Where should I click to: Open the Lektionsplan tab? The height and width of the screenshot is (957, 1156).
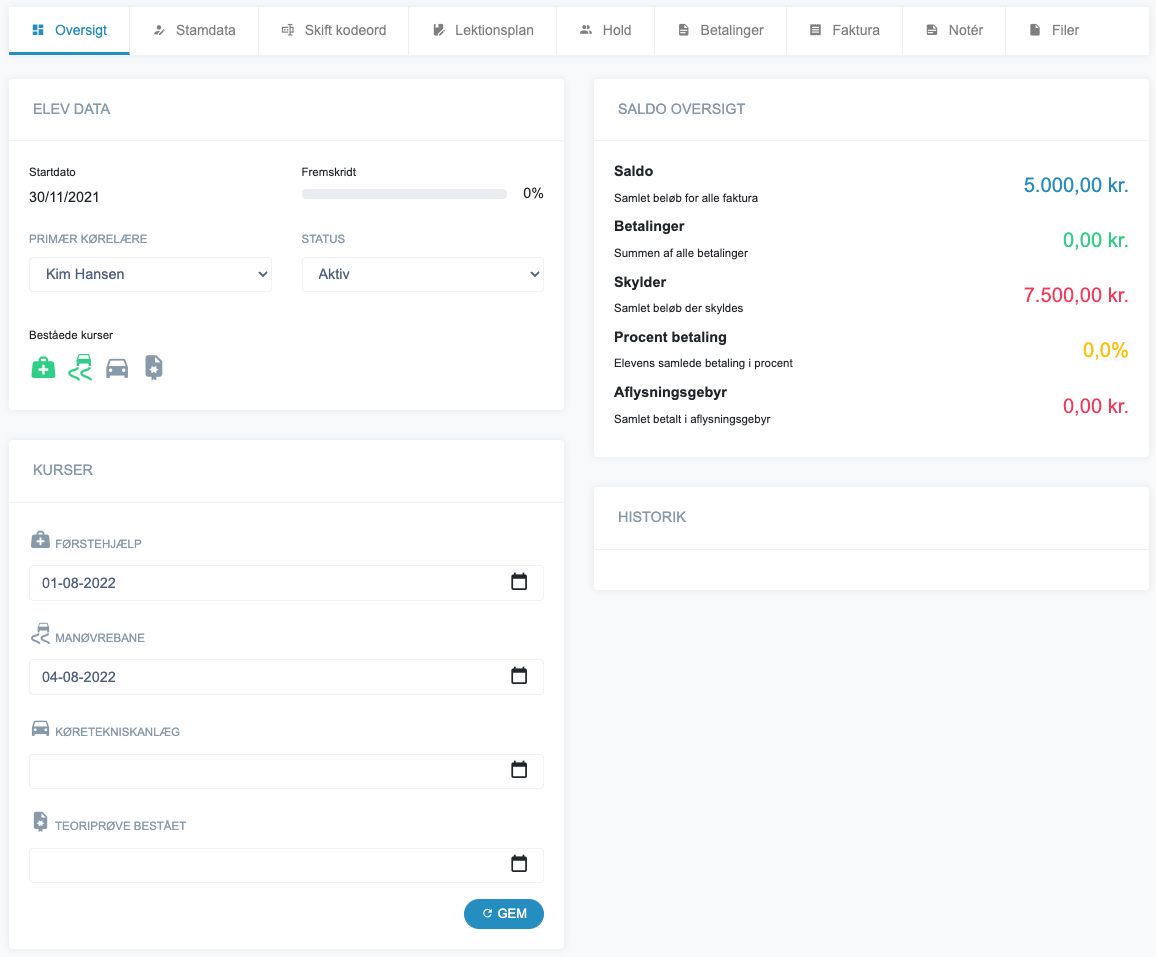click(x=484, y=30)
